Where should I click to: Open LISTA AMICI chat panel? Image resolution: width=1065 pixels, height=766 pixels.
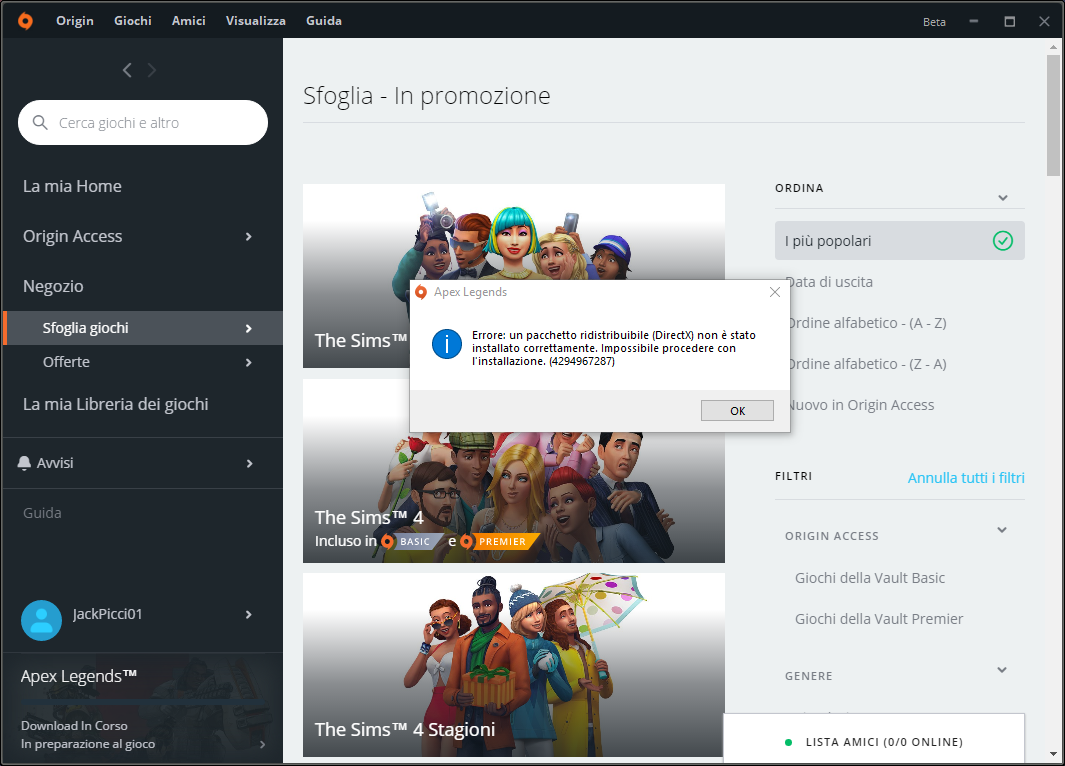point(873,740)
